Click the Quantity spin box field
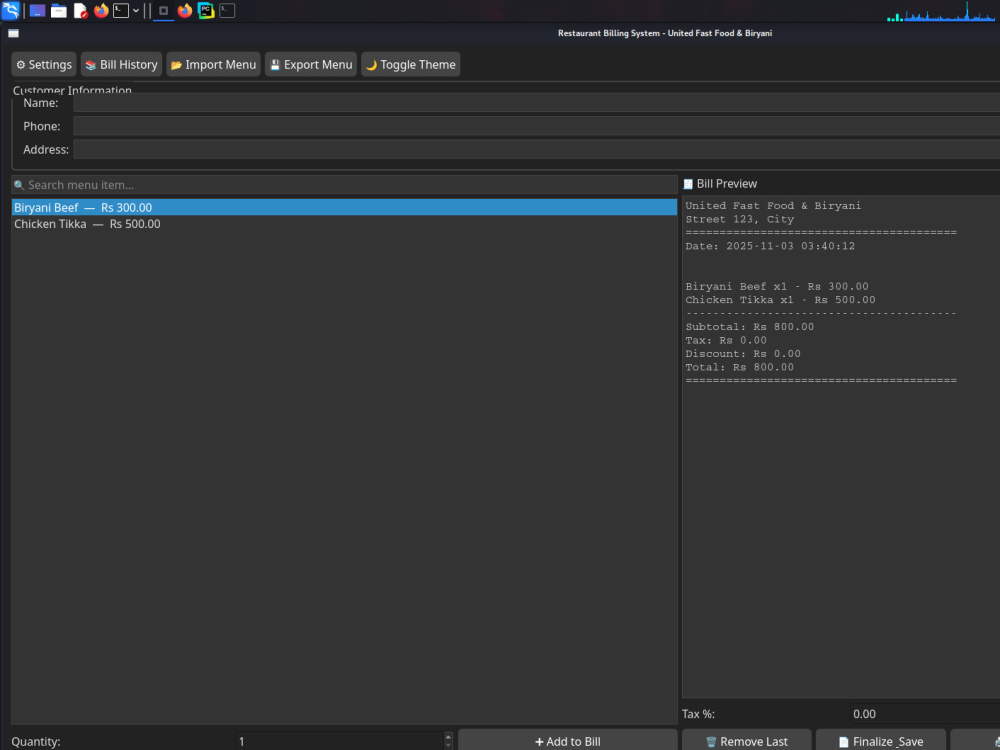 tap(339, 741)
